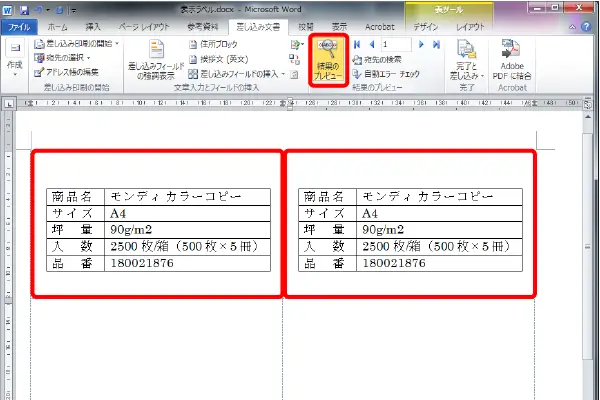Click モンディ カラーコピー cell in right label

pyautogui.click(x=439, y=197)
